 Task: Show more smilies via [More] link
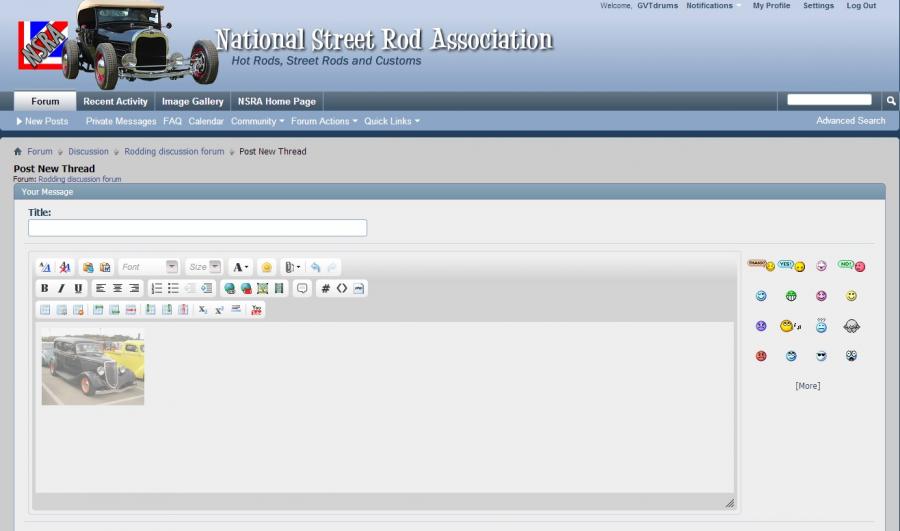pos(807,386)
